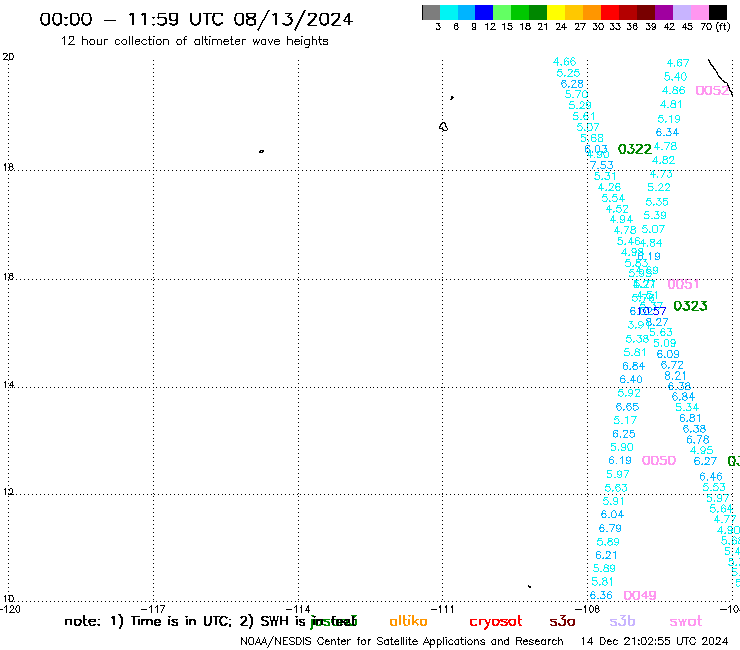The image size is (740, 650).
Task: Click wave height value 6.04
Action: pos(612,515)
